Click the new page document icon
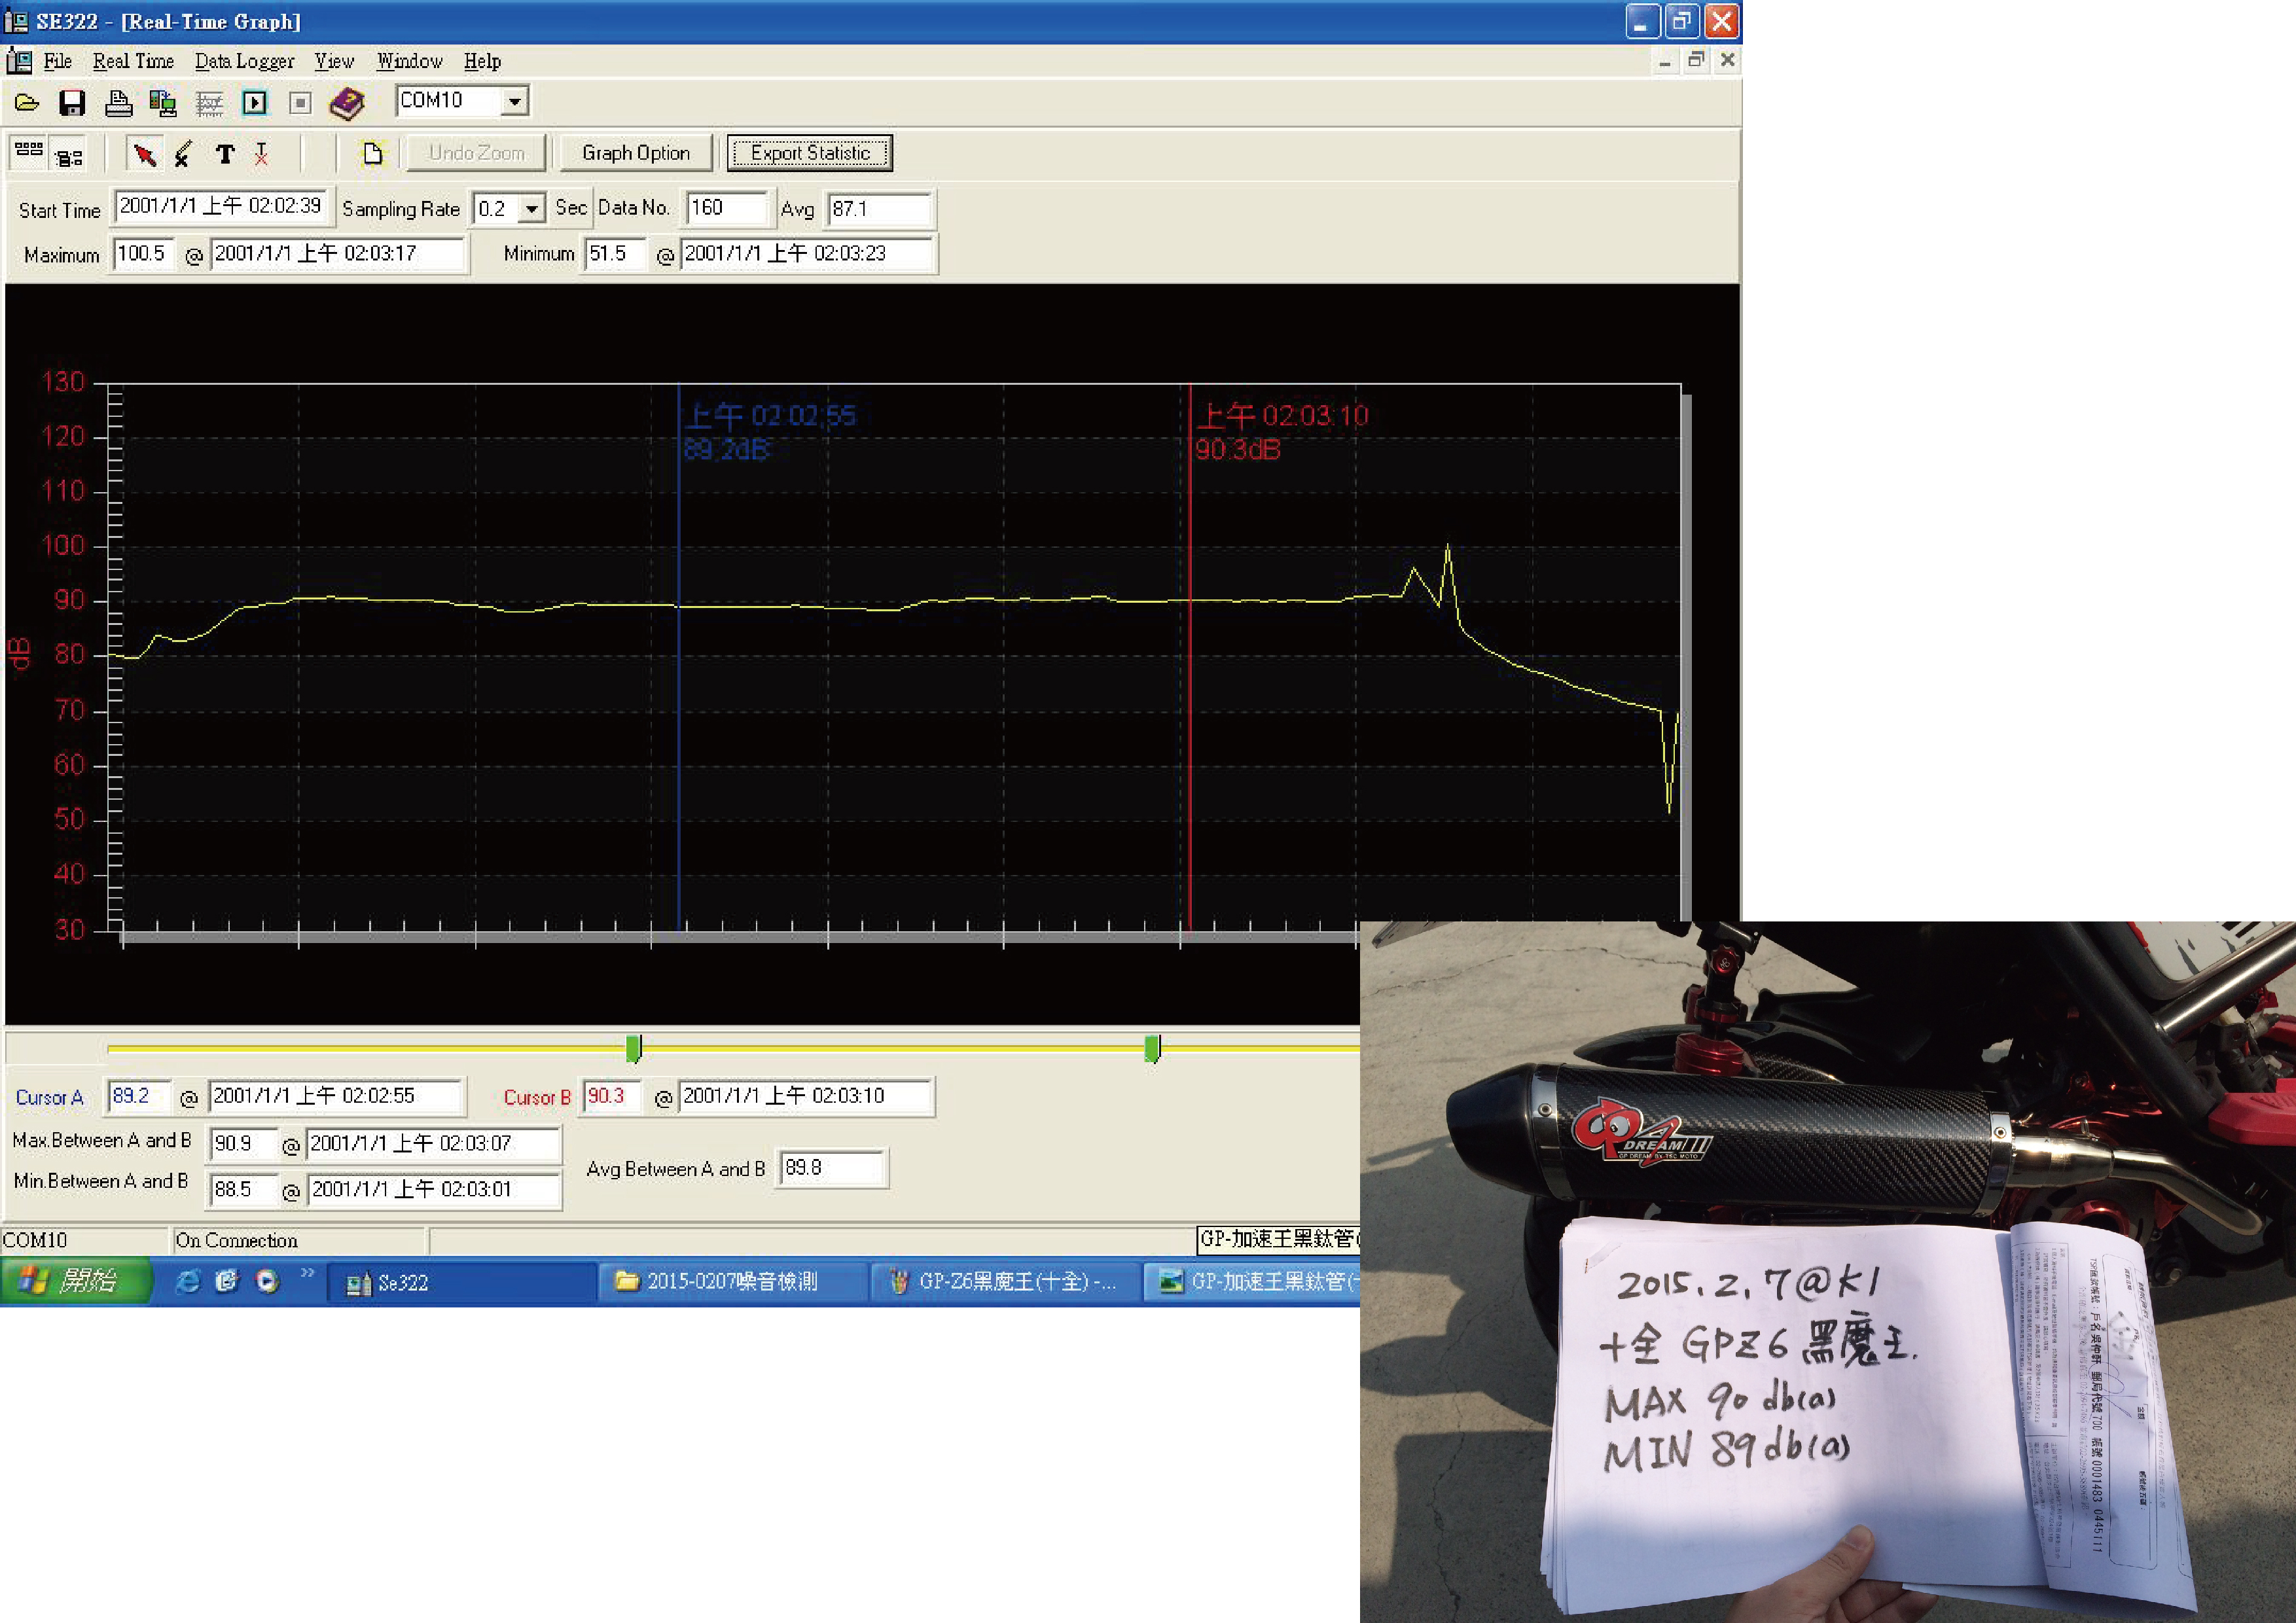 pyautogui.click(x=372, y=154)
